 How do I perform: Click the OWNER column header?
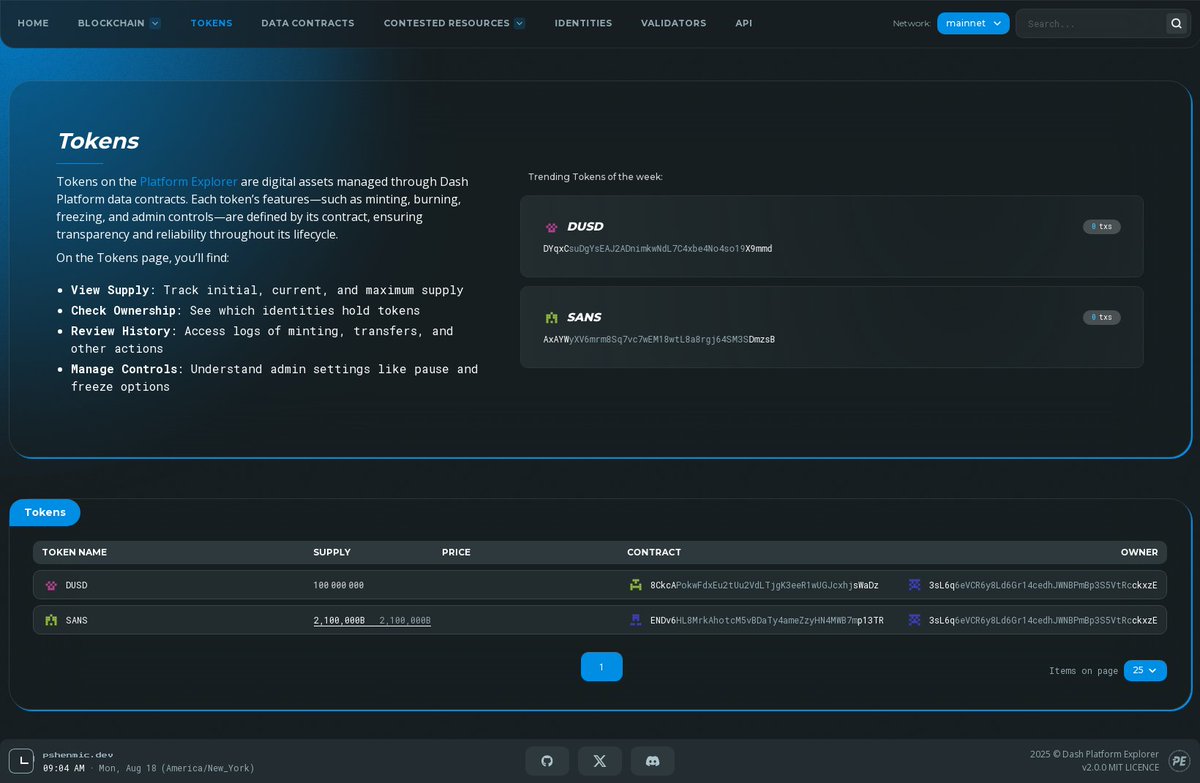(x=1139, y=552)
